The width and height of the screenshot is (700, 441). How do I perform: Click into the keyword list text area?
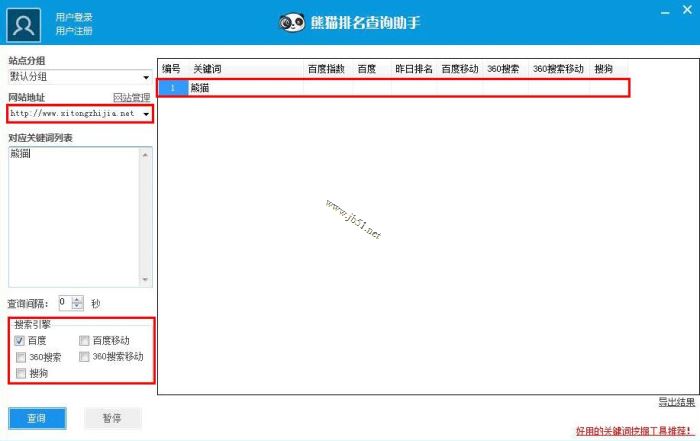(x=74, y=217)
